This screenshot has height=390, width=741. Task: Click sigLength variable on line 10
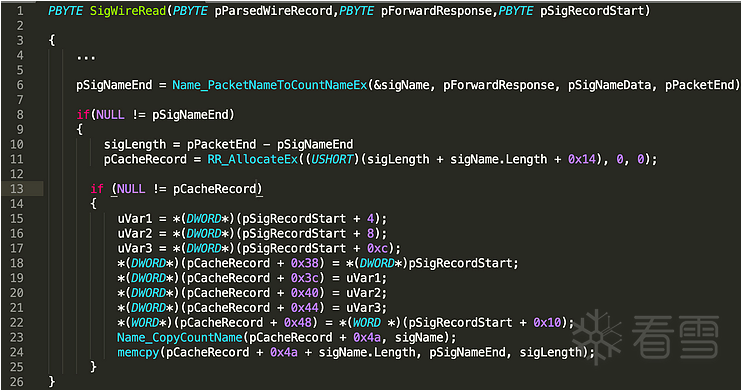135,144
